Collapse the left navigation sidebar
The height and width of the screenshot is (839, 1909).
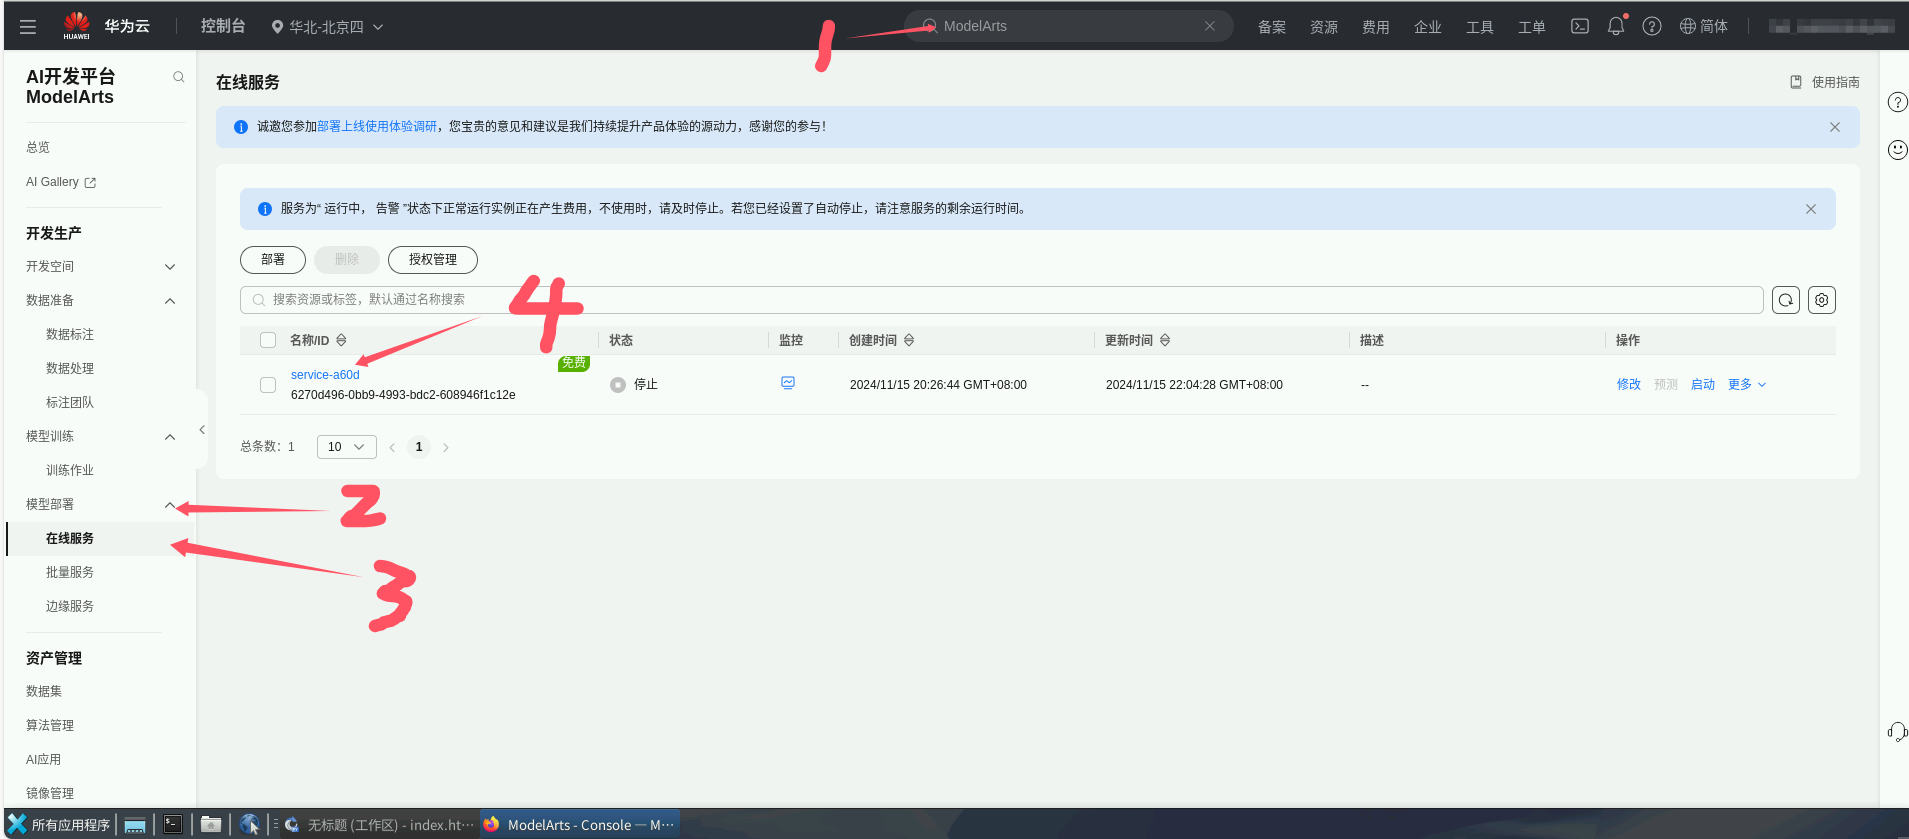point(202,430)
